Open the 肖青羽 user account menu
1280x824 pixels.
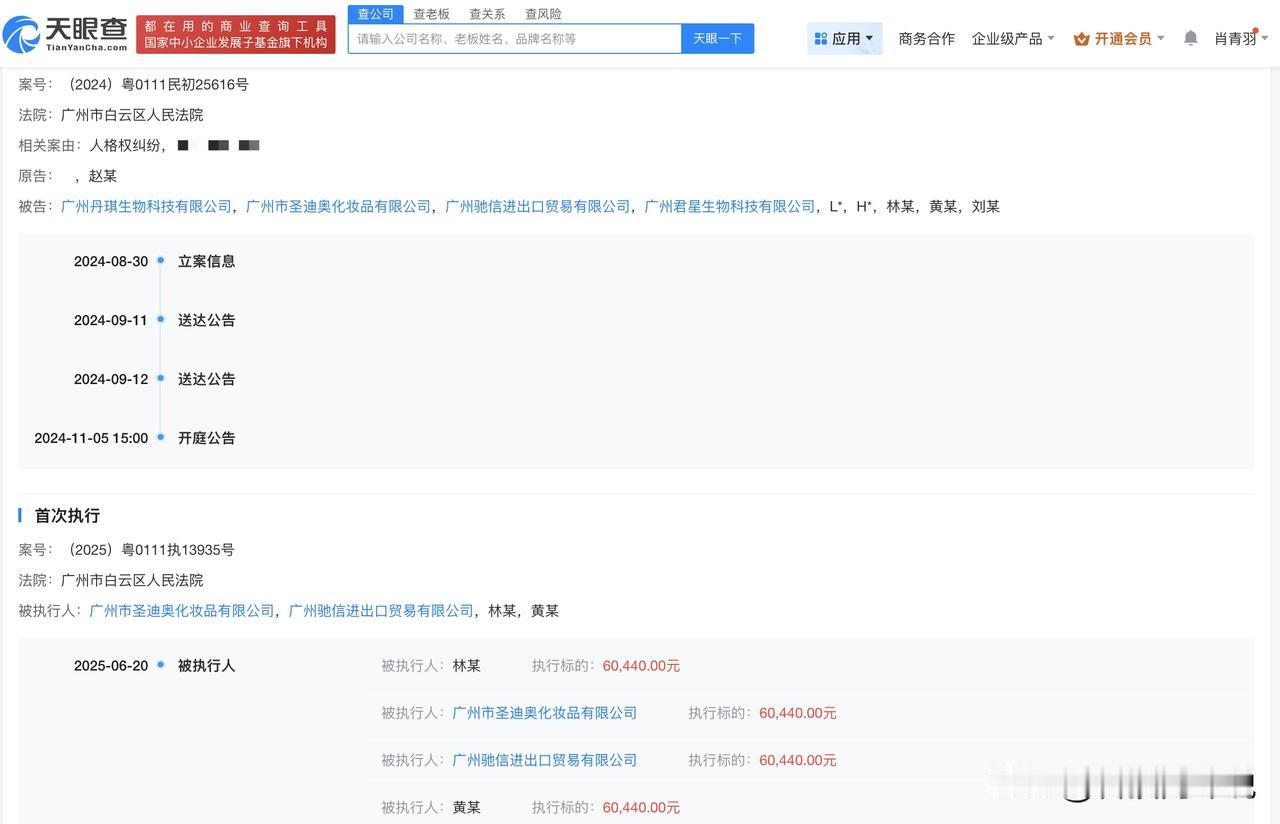1241,38
